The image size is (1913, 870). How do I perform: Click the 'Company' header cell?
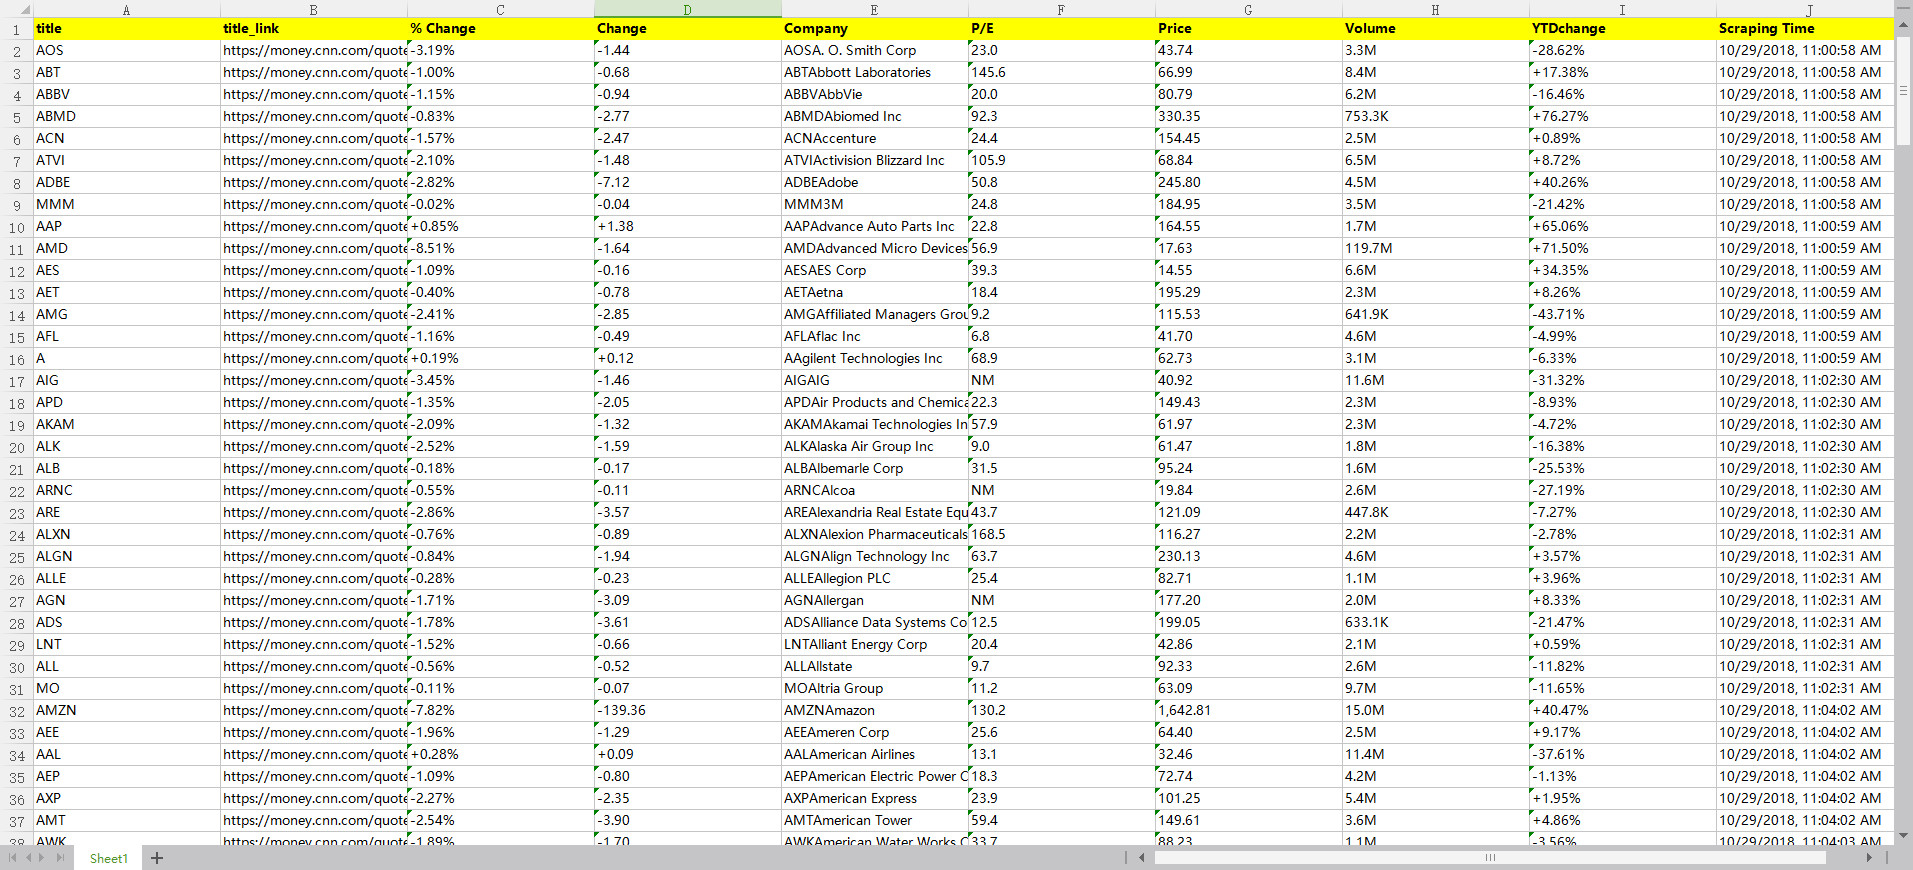(x=874, y=29)
